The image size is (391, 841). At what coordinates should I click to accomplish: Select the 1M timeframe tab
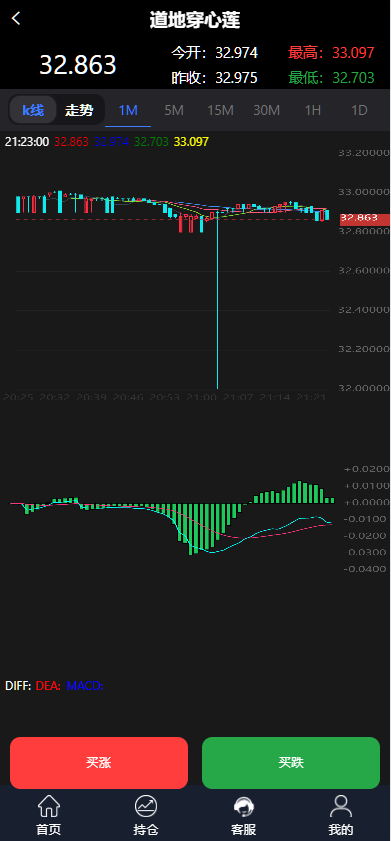click(128, 110)
